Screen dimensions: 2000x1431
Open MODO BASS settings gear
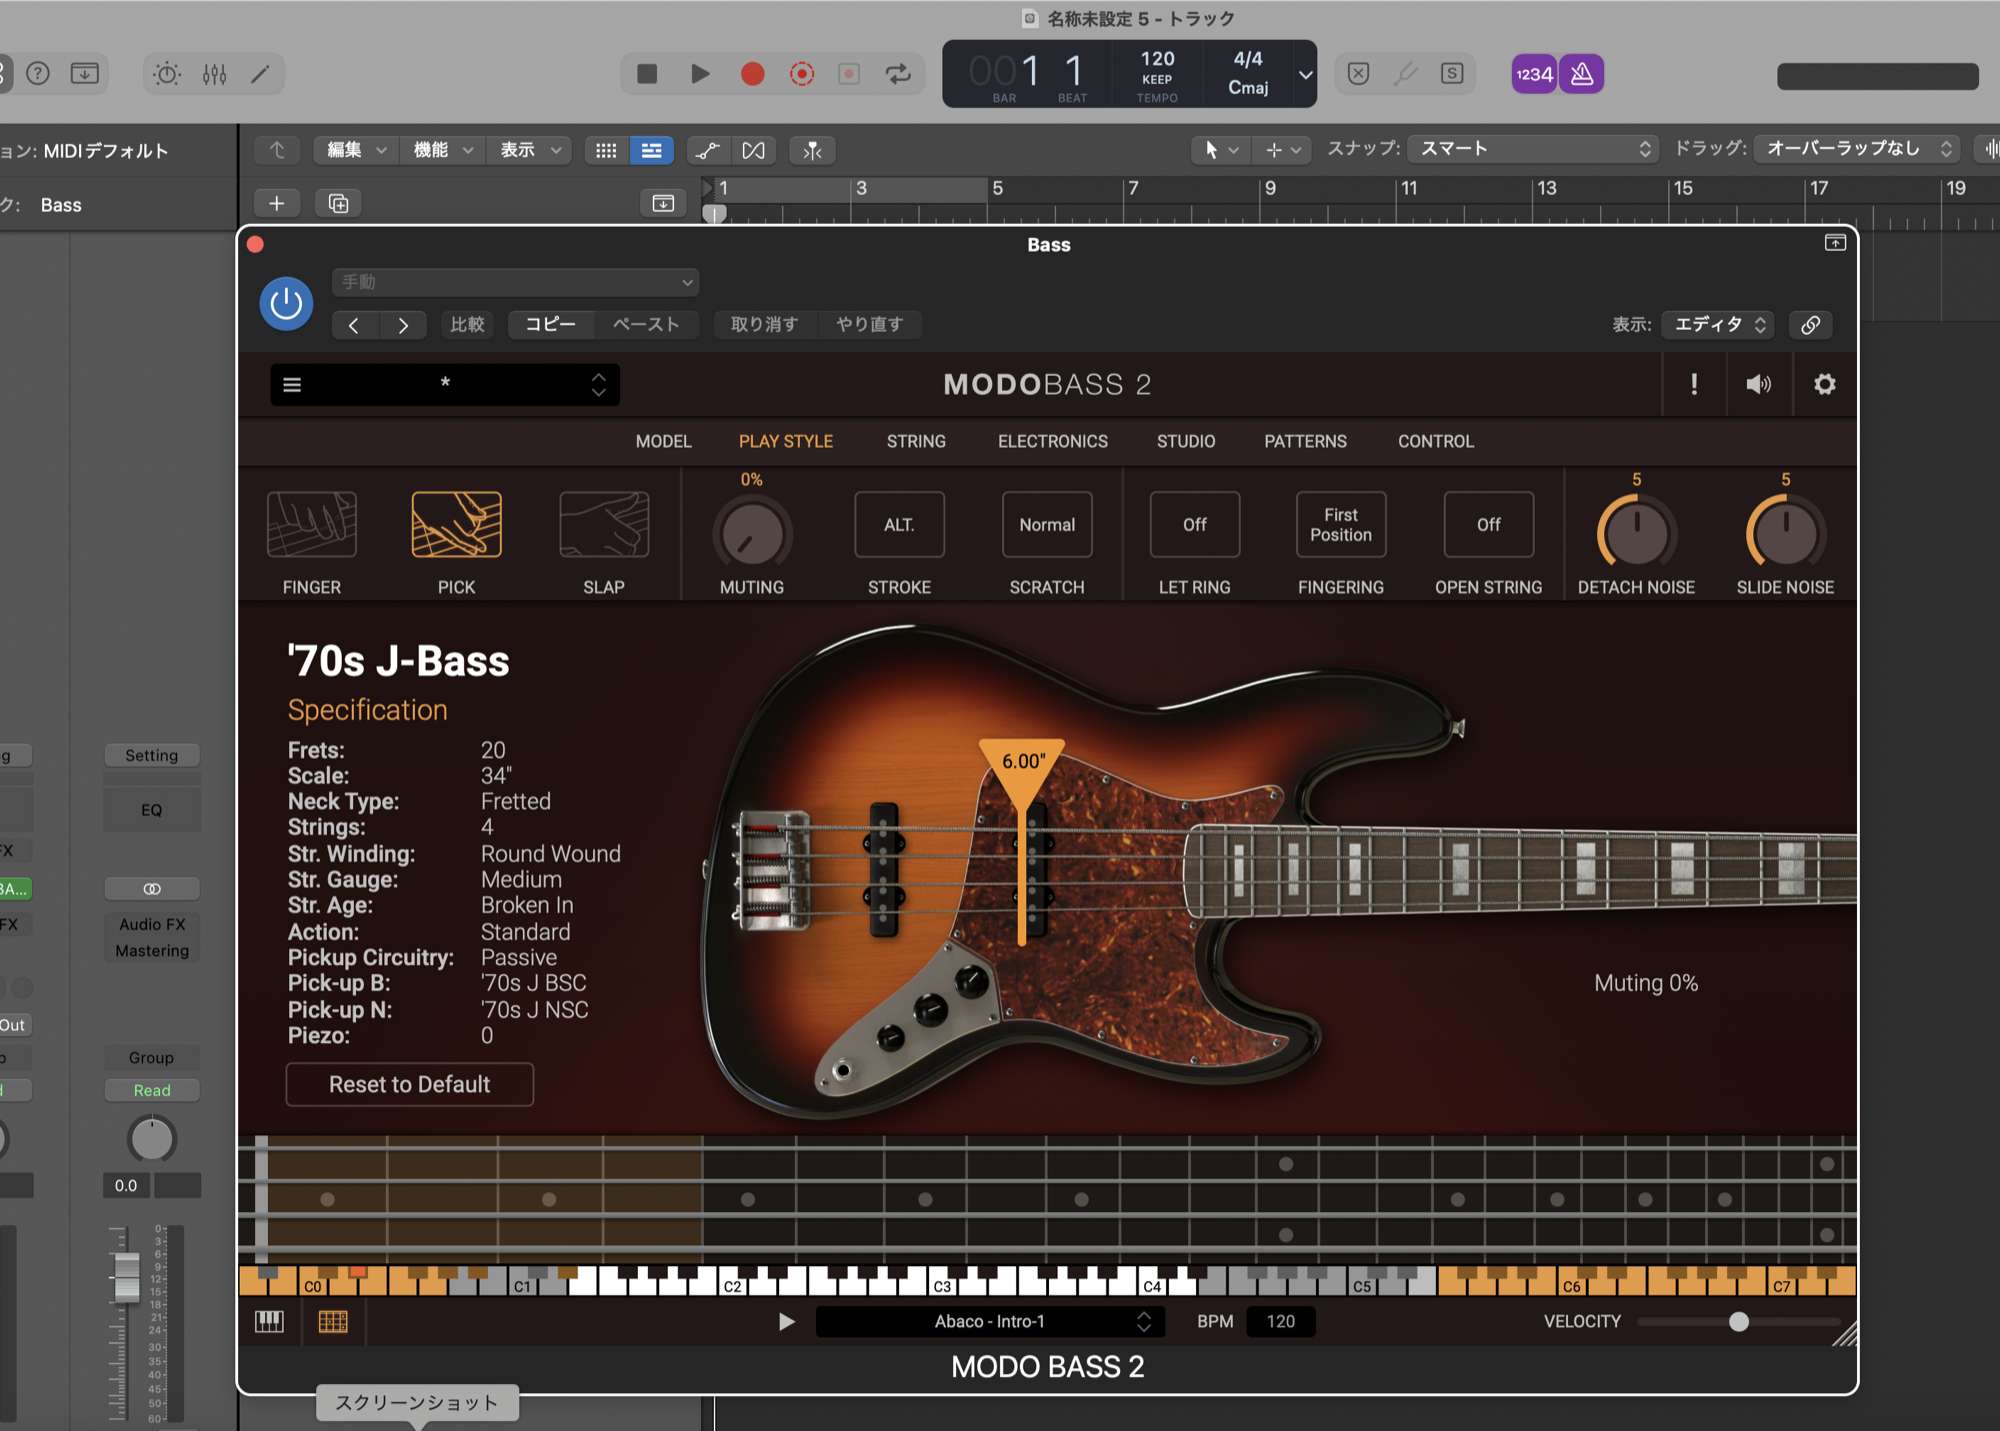pyautogui.click(x=1825, y=384)
